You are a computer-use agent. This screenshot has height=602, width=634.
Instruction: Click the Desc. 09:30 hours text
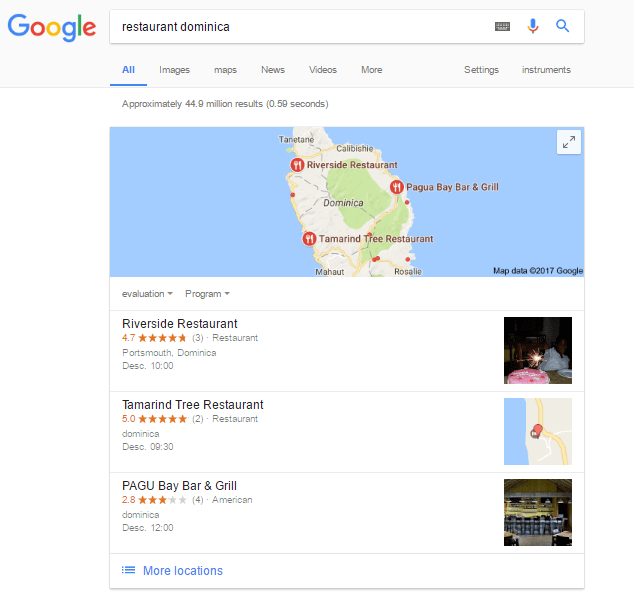148,446
